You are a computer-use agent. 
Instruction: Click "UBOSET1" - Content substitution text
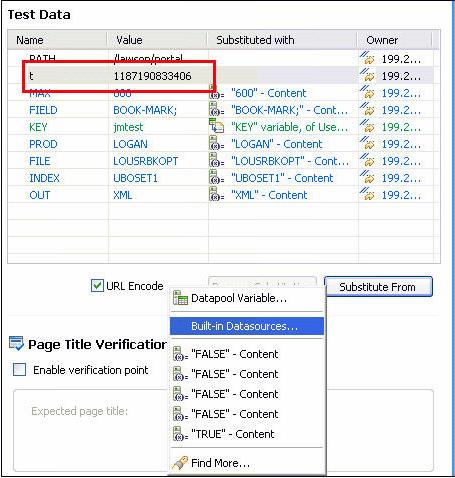[282, 178]
